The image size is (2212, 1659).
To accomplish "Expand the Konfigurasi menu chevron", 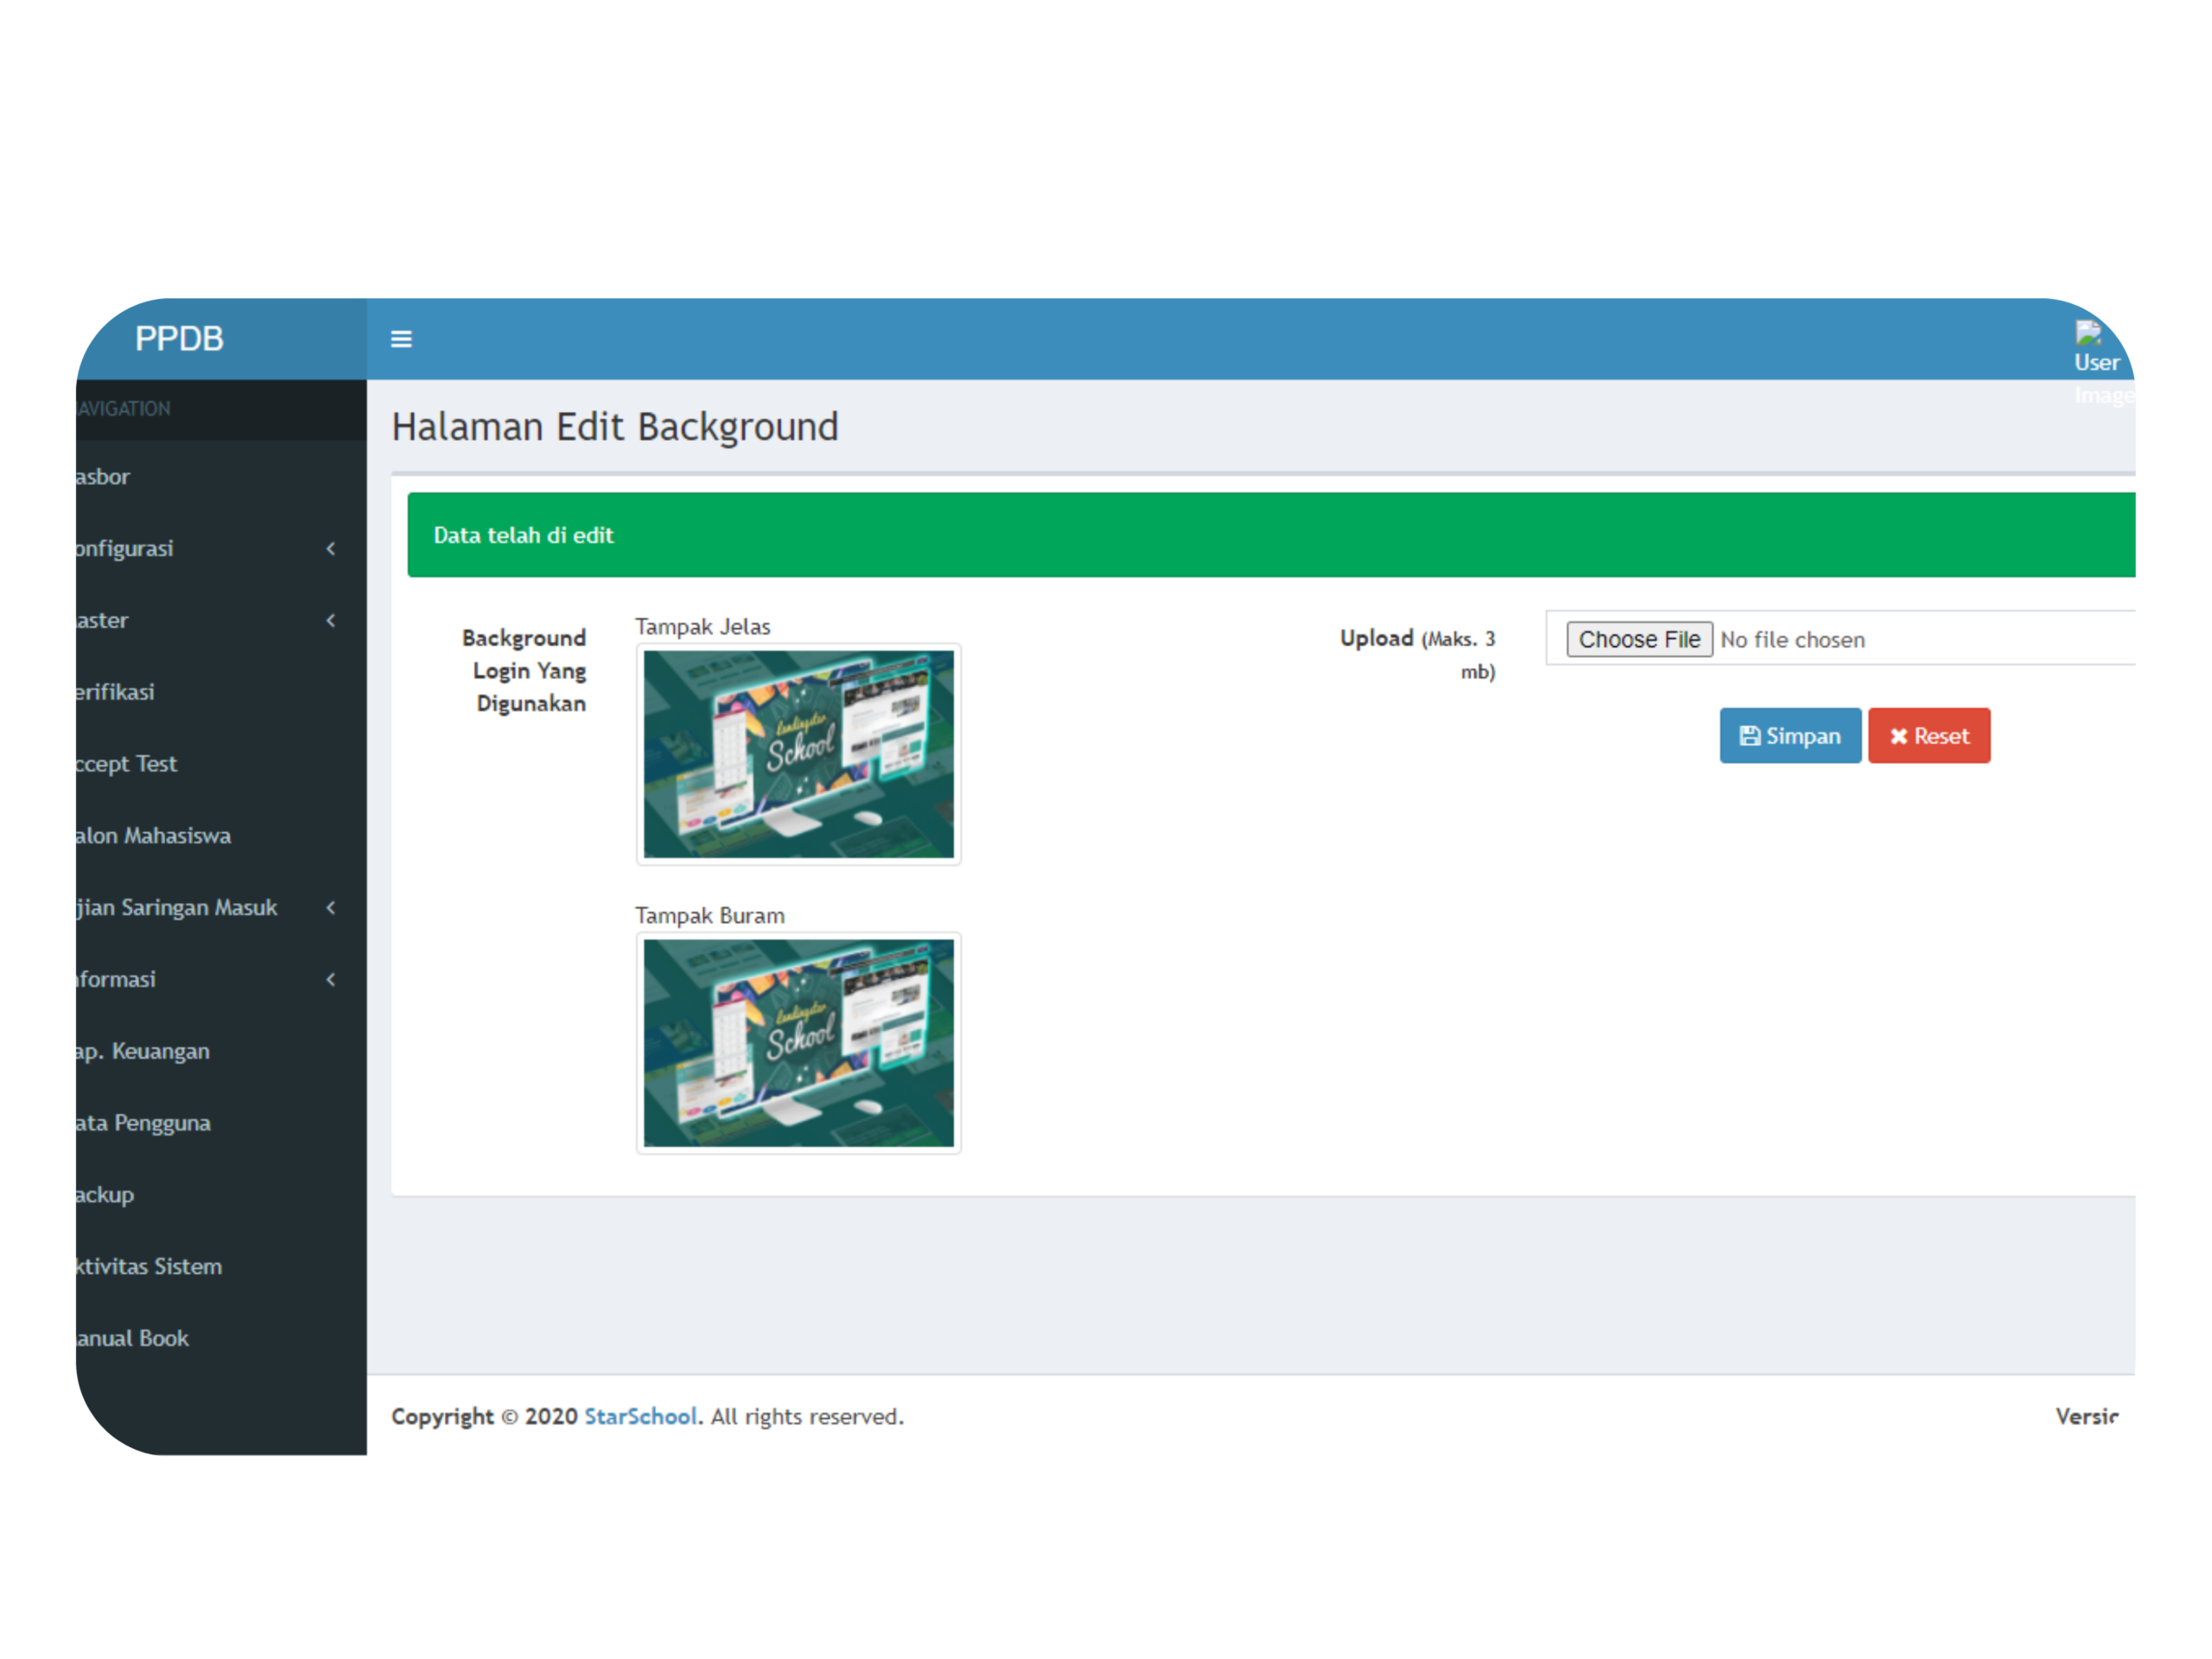I will click(x=331, y=548).
